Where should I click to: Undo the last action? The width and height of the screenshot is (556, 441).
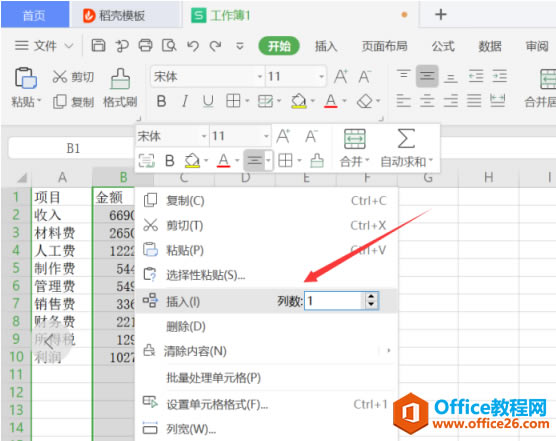pos(193,46)
